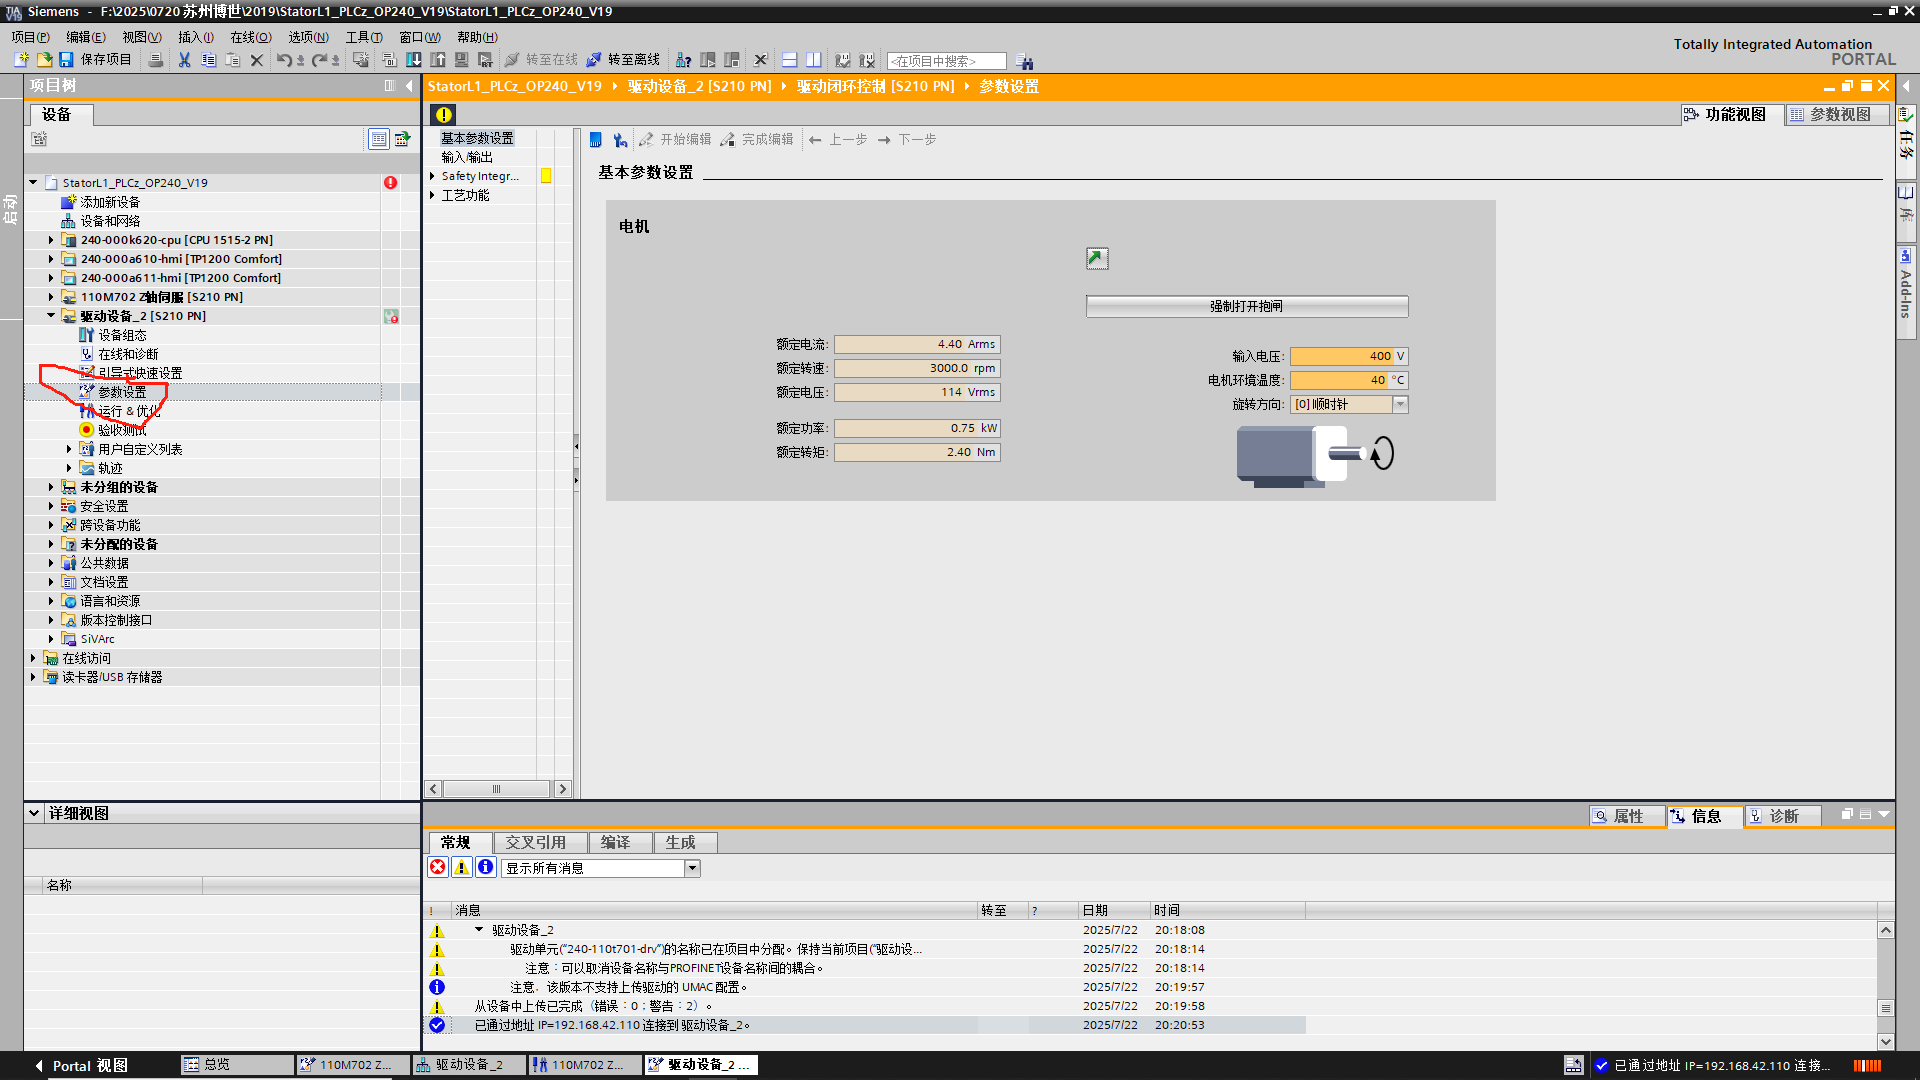Toggle warning messages filter icon

coord(462,867)
